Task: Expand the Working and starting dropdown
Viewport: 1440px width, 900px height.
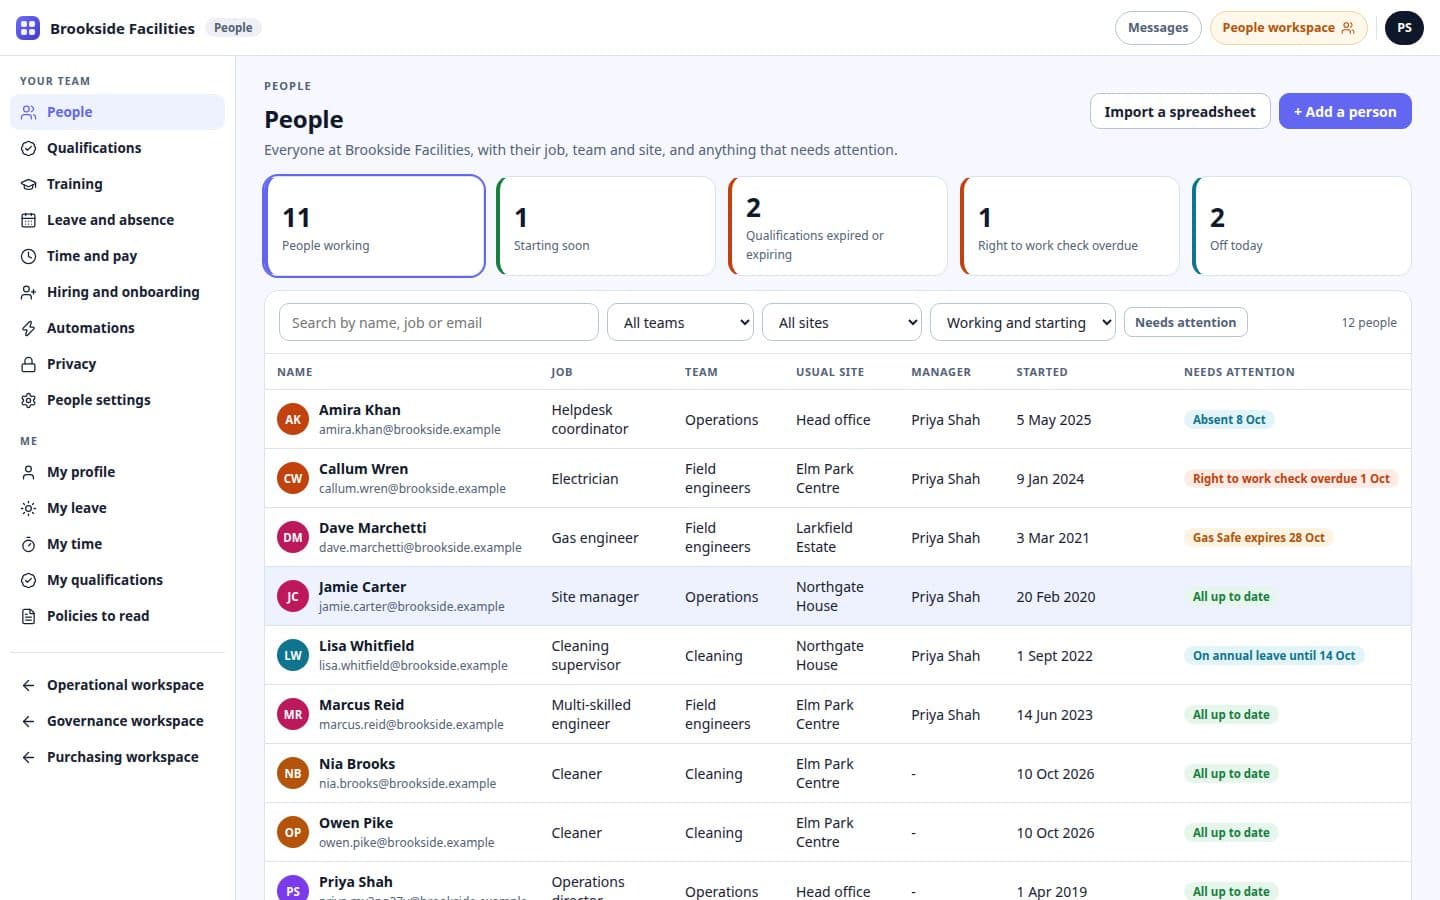Action: pyautogui.click(x=1023, y=322)
